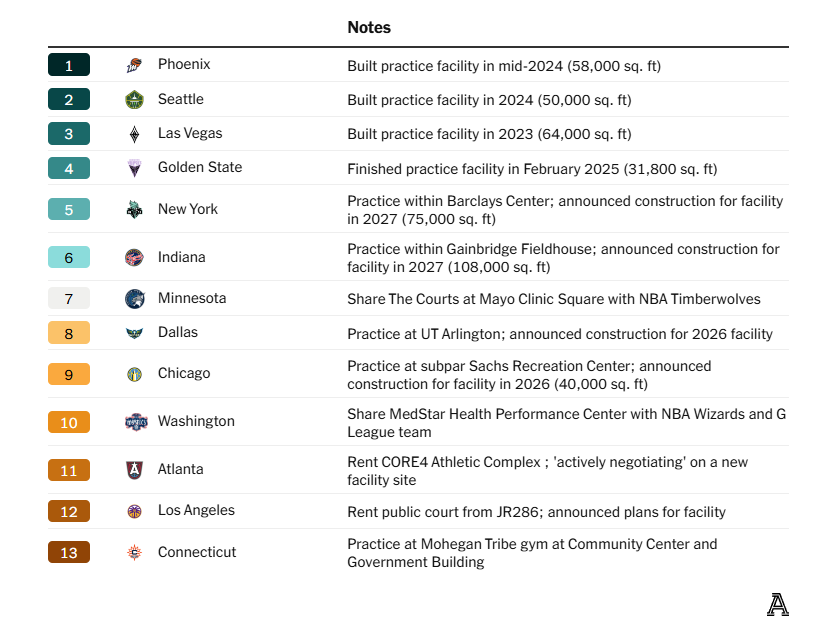This screenshot has height=632, width=827.
Task: Click the Dallas Wings logo
Action: click(135, 333)
